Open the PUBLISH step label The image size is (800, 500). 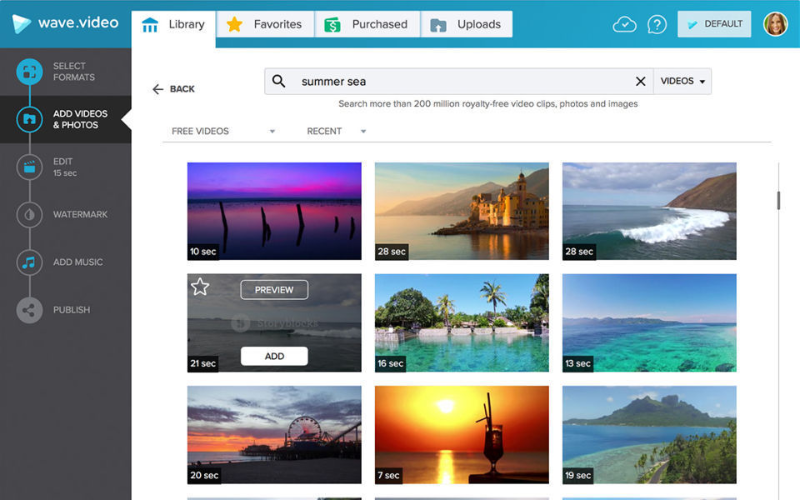(x=71, y=310)
